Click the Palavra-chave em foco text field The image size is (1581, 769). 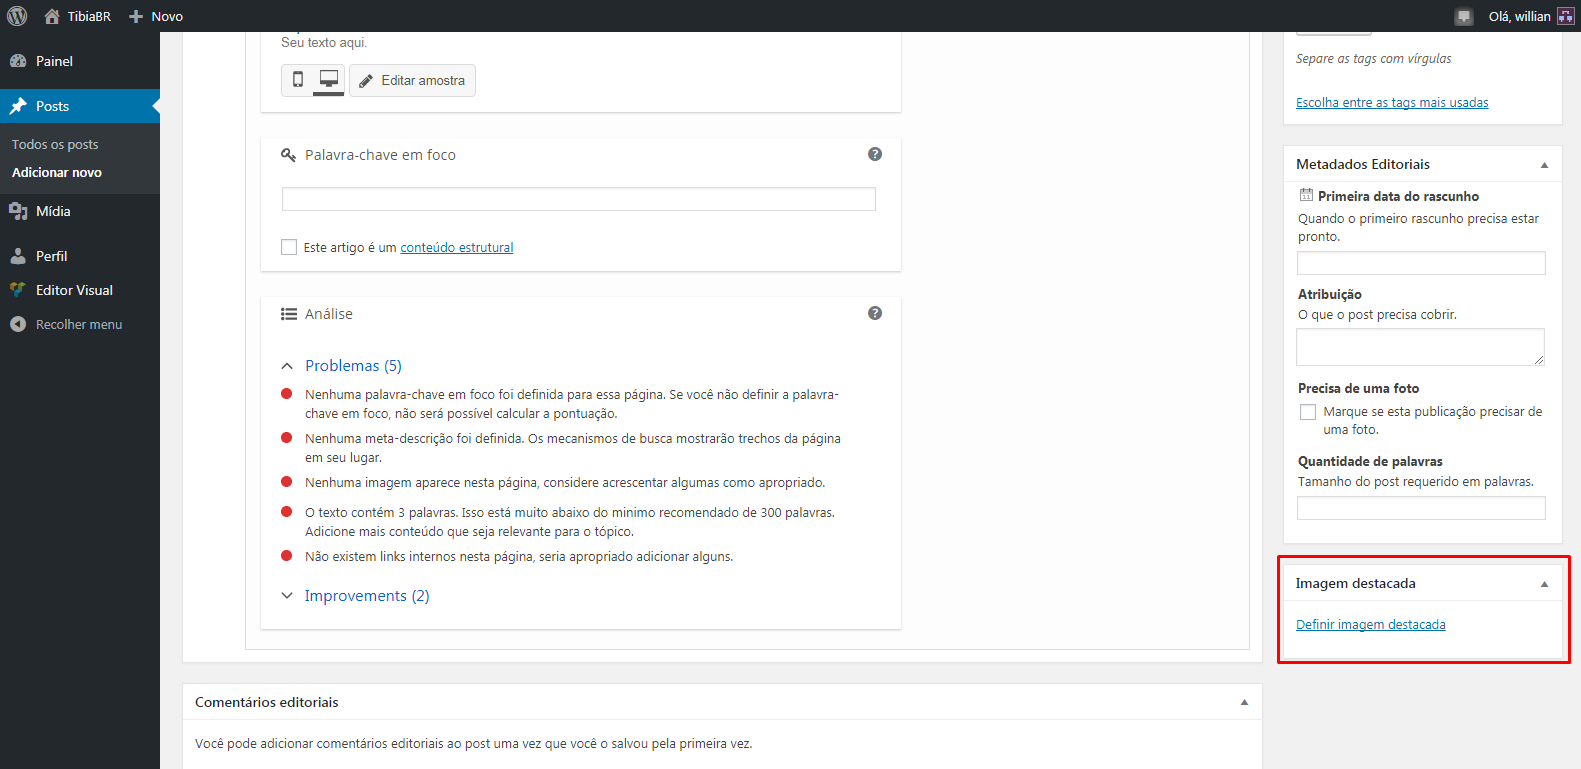[x=578, y=199]
